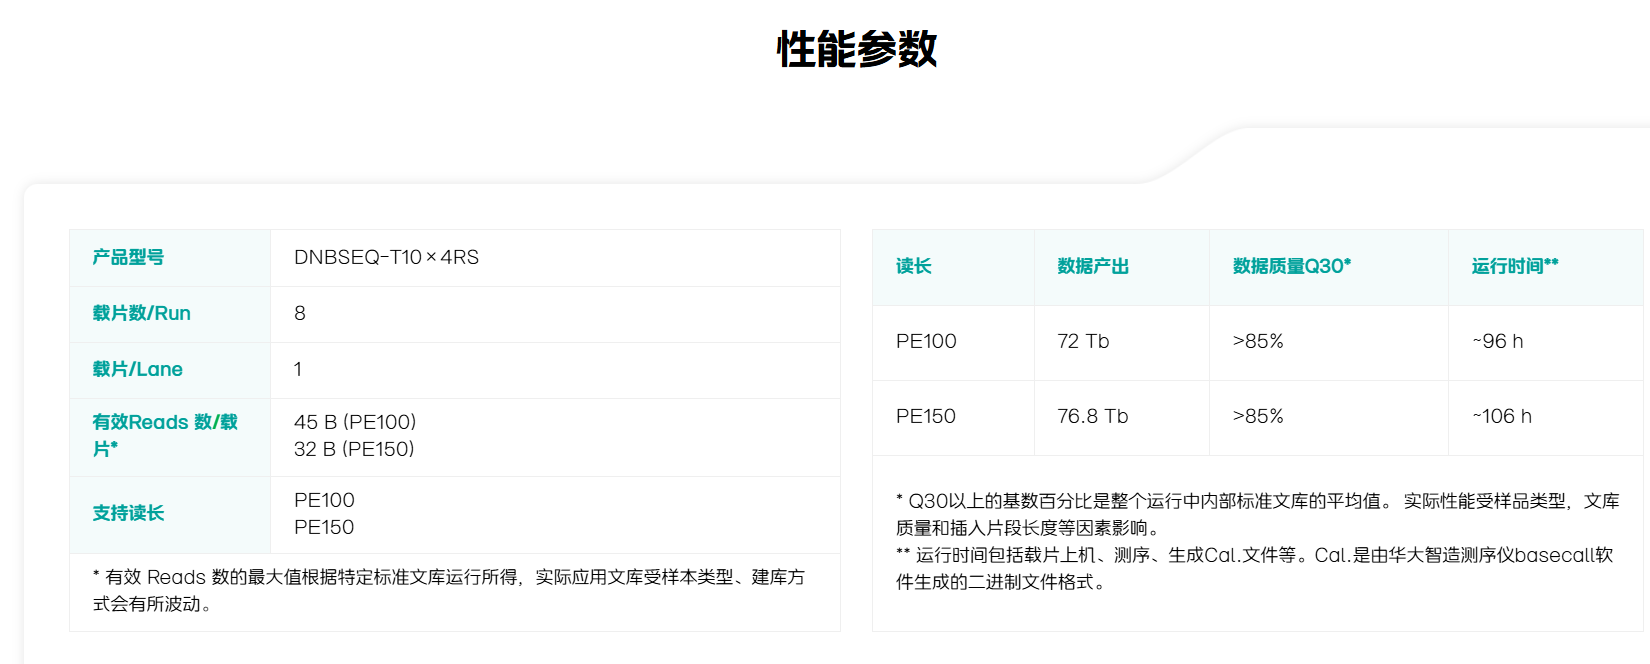Select the 支持读长 row label
Screen dimensions: 1650x664
coord(128,514)
